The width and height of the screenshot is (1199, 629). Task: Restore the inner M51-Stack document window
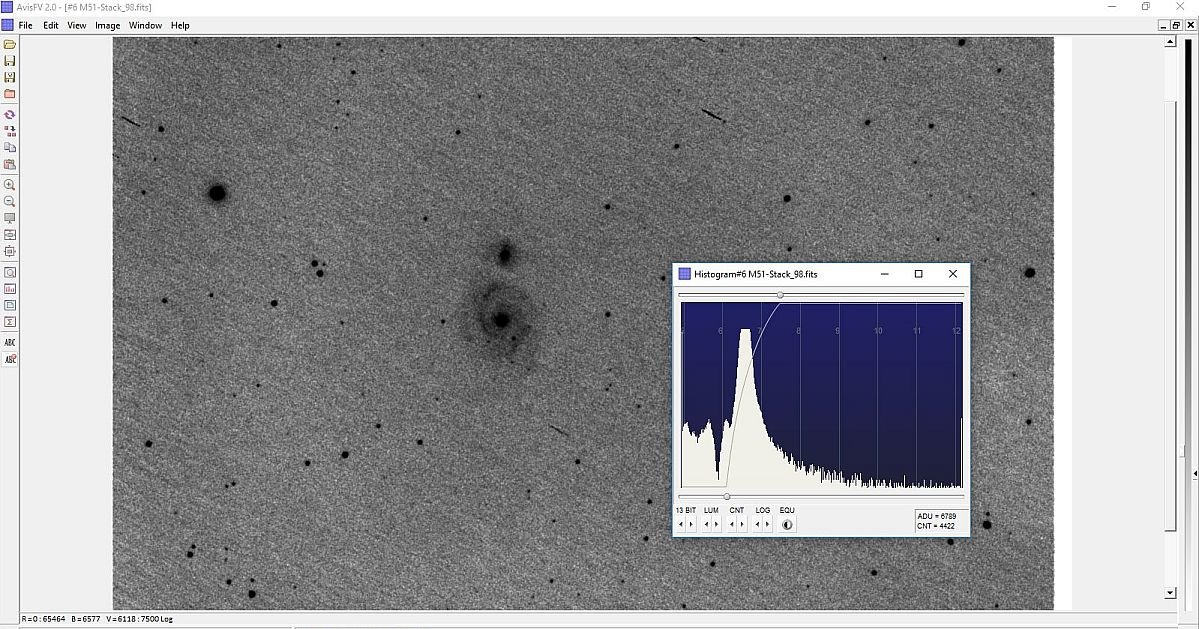point(1176,25)
